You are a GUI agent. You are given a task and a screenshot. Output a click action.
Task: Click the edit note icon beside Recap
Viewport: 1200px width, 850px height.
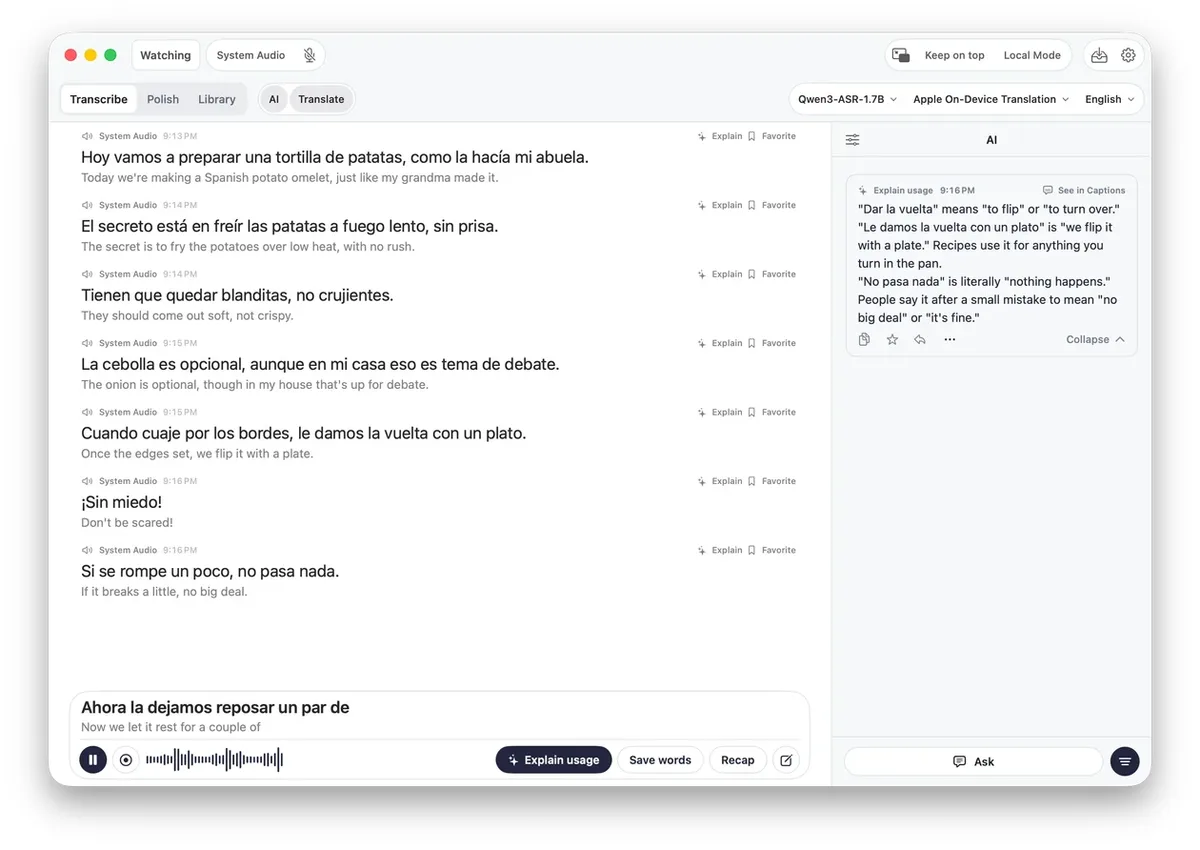click(786, 760)
